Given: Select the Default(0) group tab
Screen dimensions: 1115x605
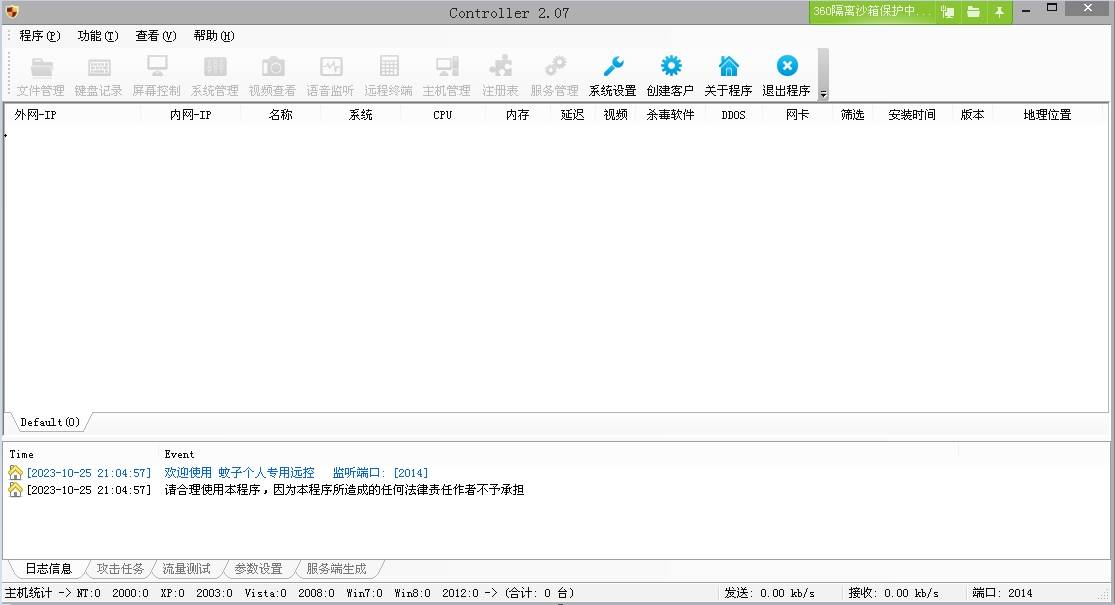Looking at the screenshot, I should pyautogui.click(x=50, y=422).
